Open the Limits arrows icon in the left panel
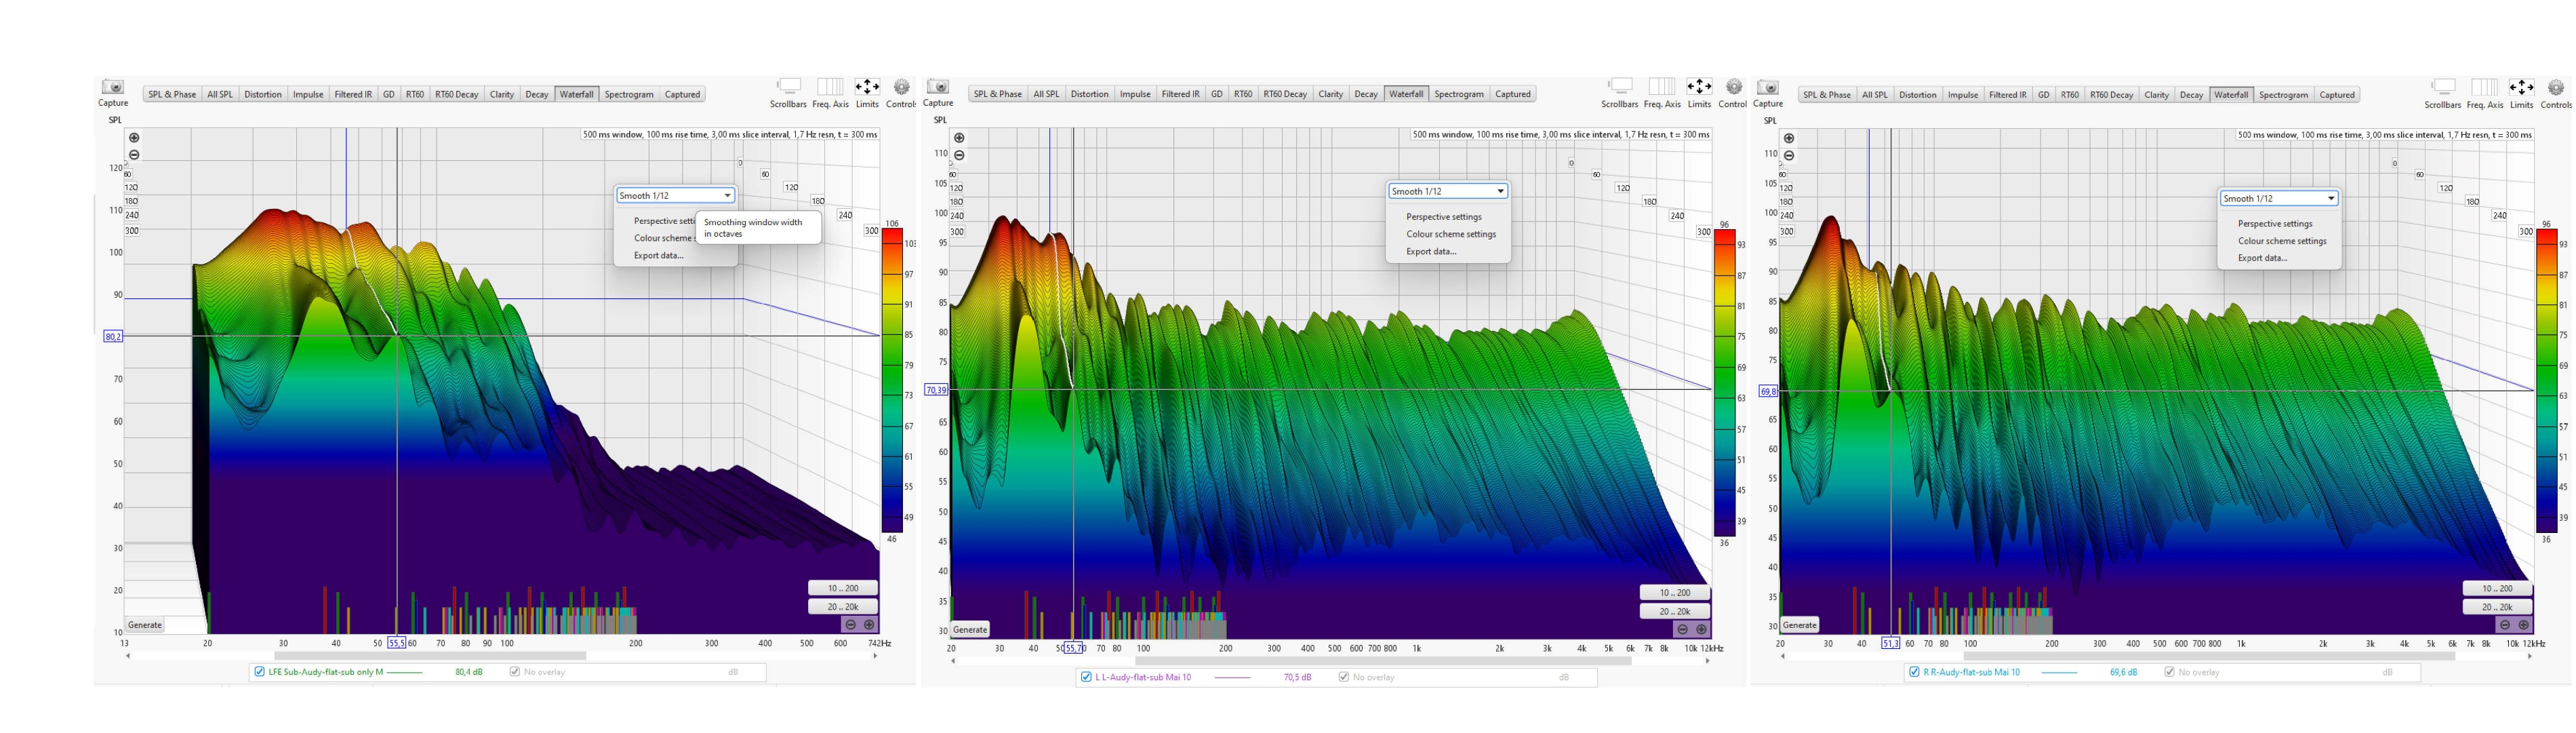This screenshot has width=2576, height=733. click(867, 86)
